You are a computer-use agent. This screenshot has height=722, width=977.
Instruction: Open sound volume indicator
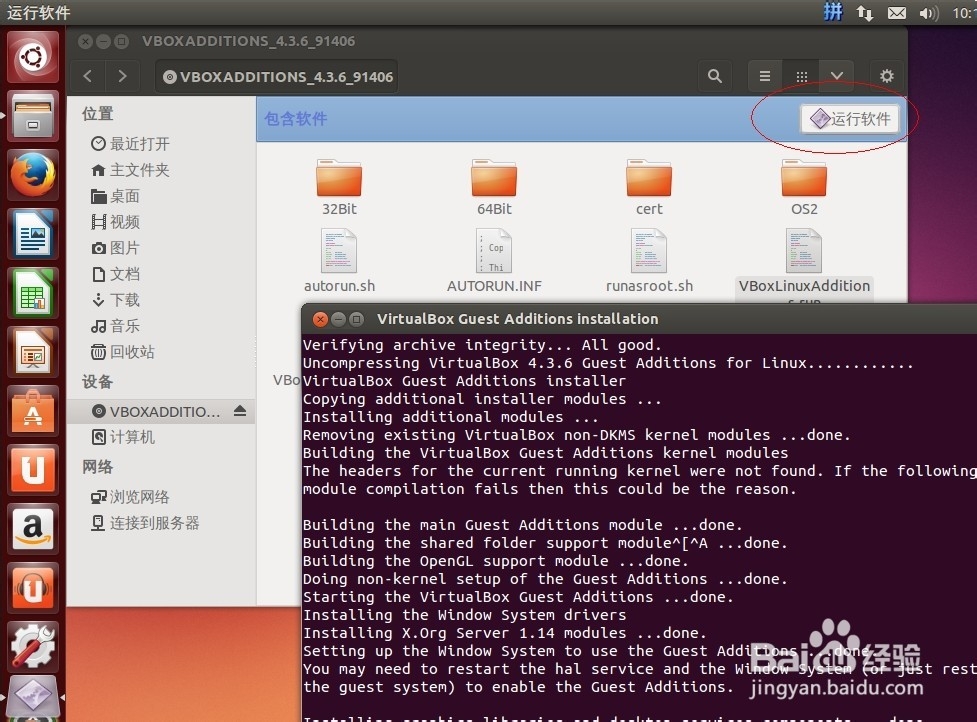928,12
